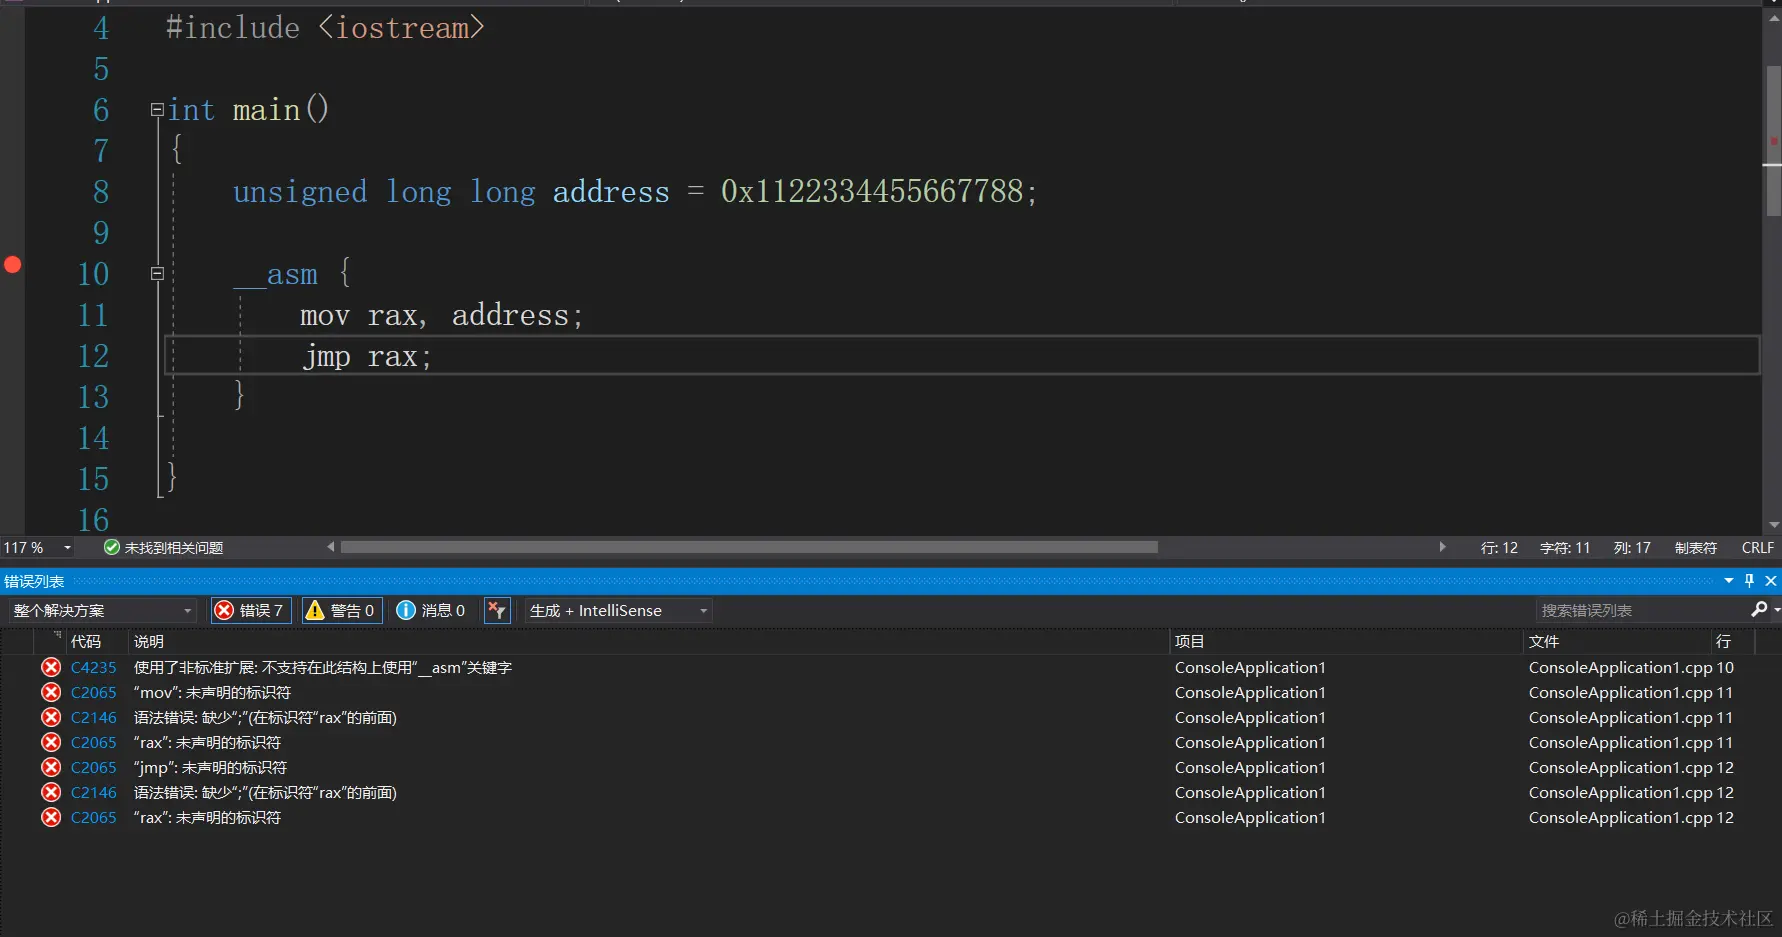
Task: Toggle the 错误 7 errors filter
Action: click(x=251, y=610)
